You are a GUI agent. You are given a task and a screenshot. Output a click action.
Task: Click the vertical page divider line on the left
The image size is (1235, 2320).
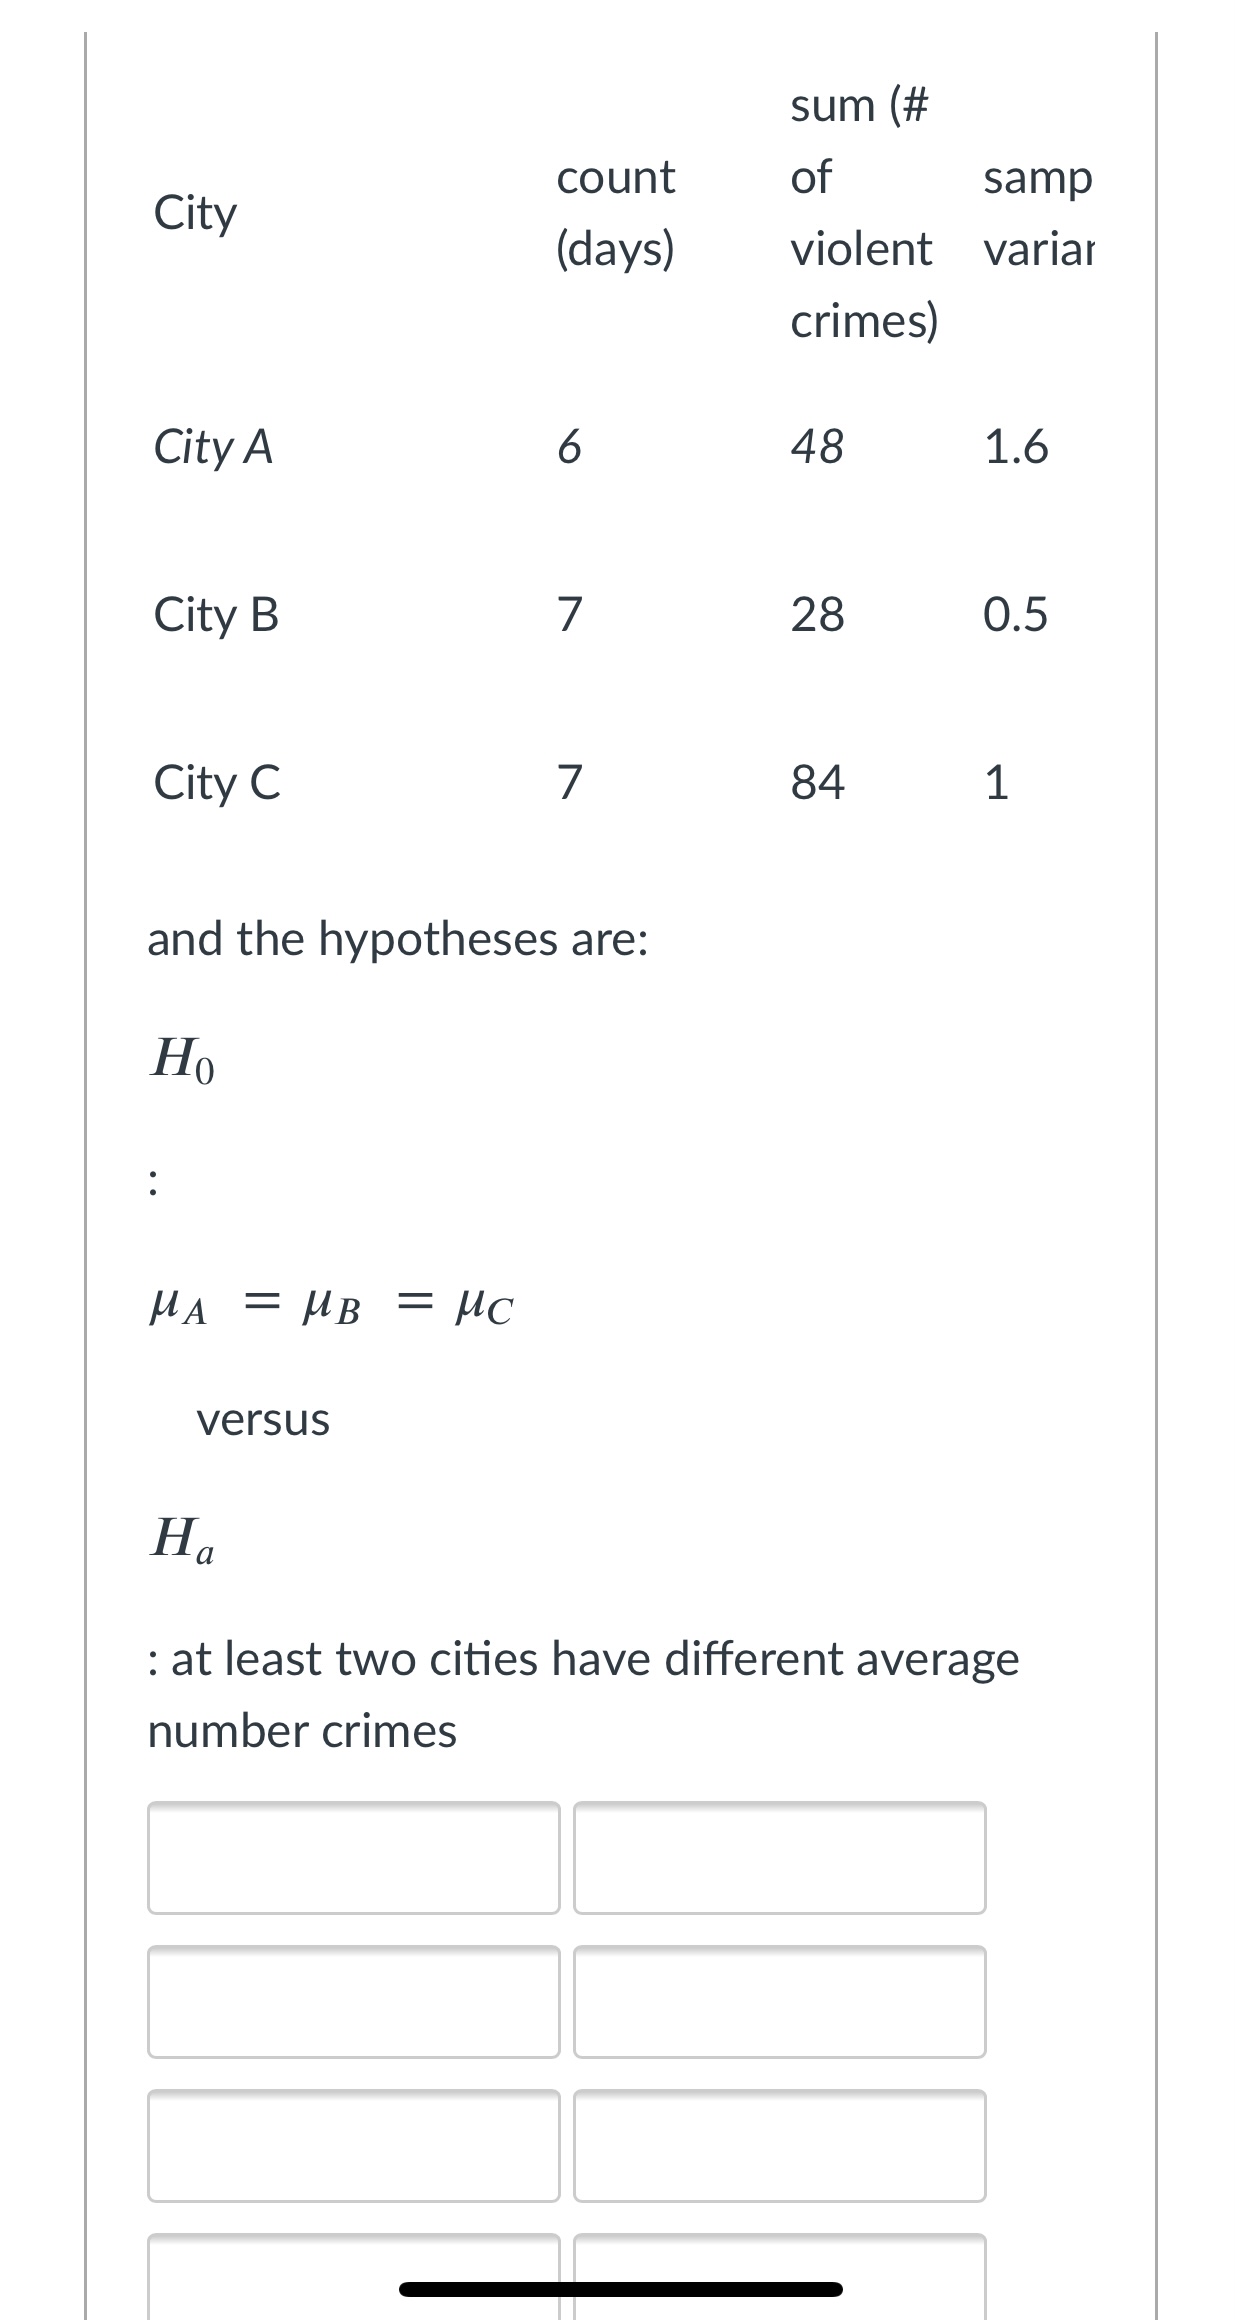click(x=89, y=1160)
